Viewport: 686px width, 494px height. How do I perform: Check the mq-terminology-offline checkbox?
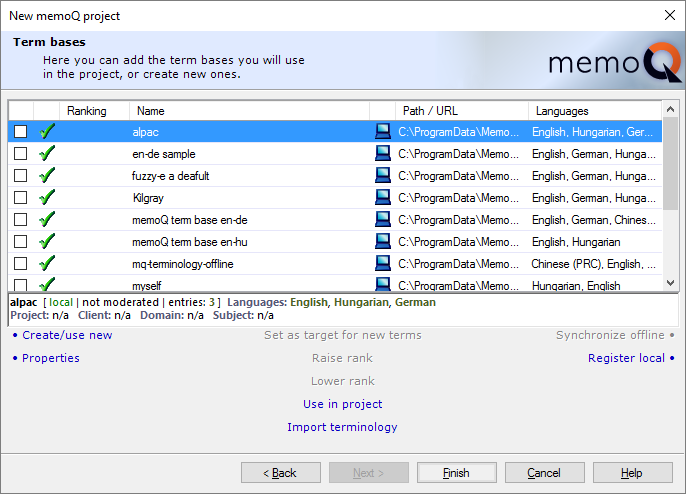coord(21,264)
